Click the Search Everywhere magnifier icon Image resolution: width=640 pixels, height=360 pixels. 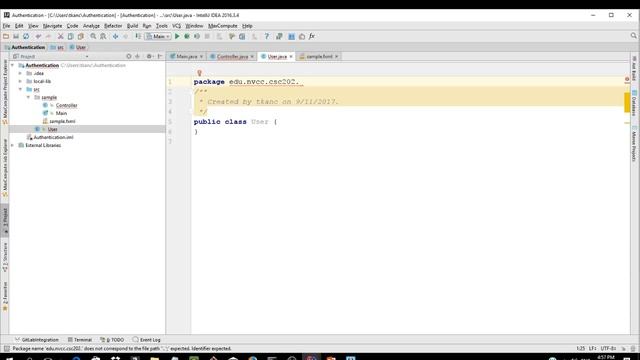(633, 36)
